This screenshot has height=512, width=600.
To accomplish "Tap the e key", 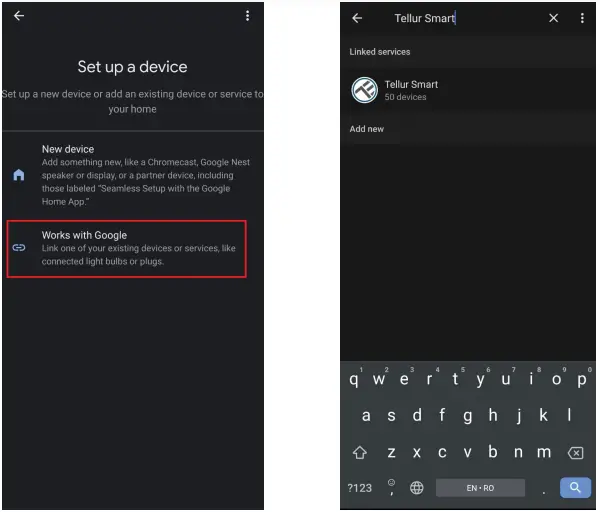I will (x=404, y=379).
